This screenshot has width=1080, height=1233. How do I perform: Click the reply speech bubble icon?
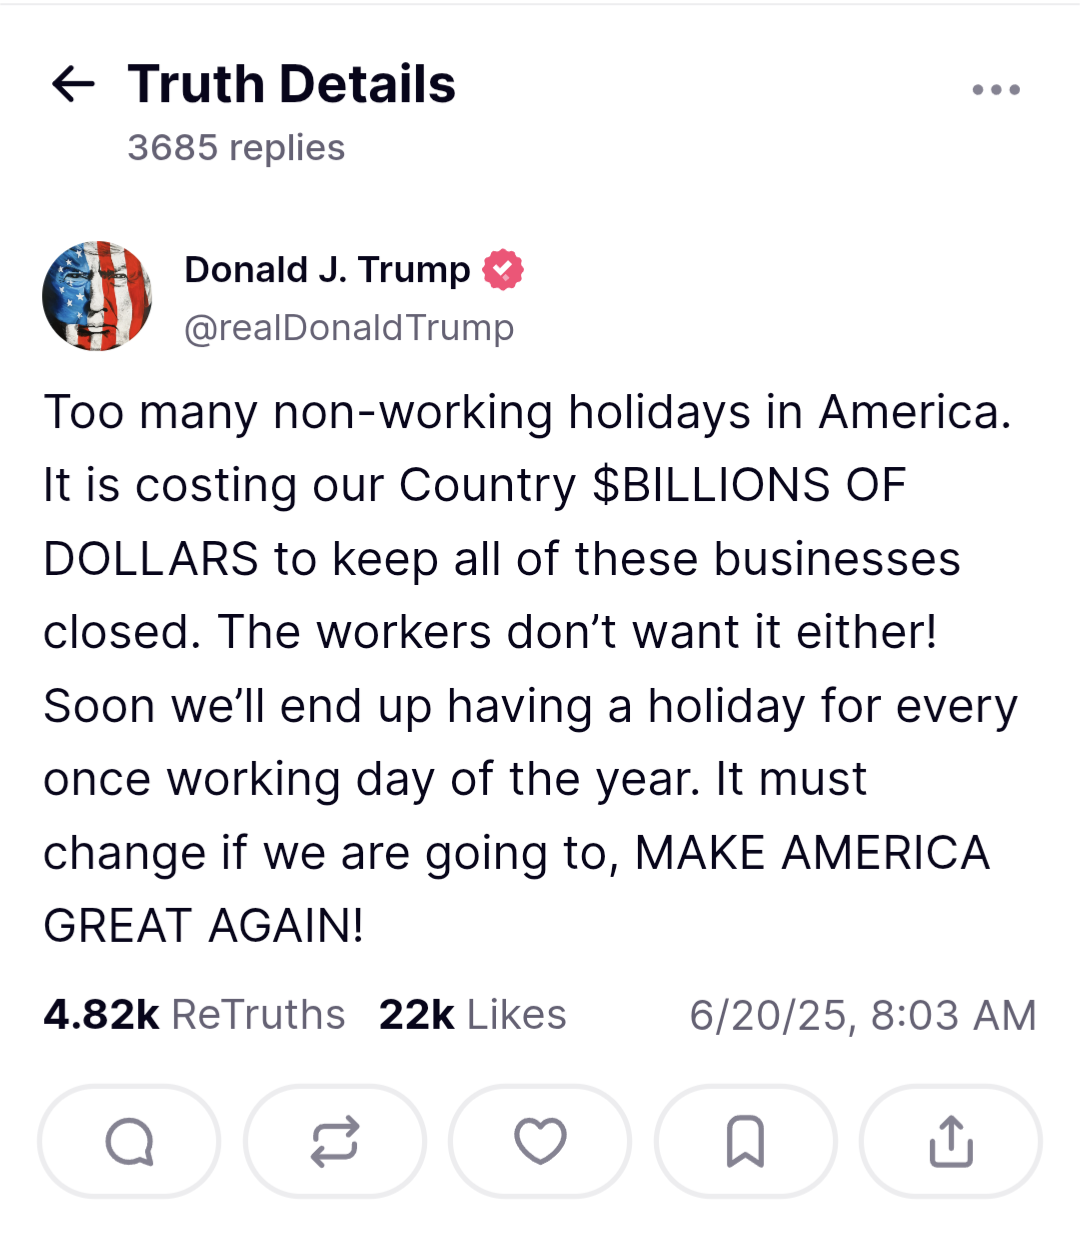click(129, 1141)
